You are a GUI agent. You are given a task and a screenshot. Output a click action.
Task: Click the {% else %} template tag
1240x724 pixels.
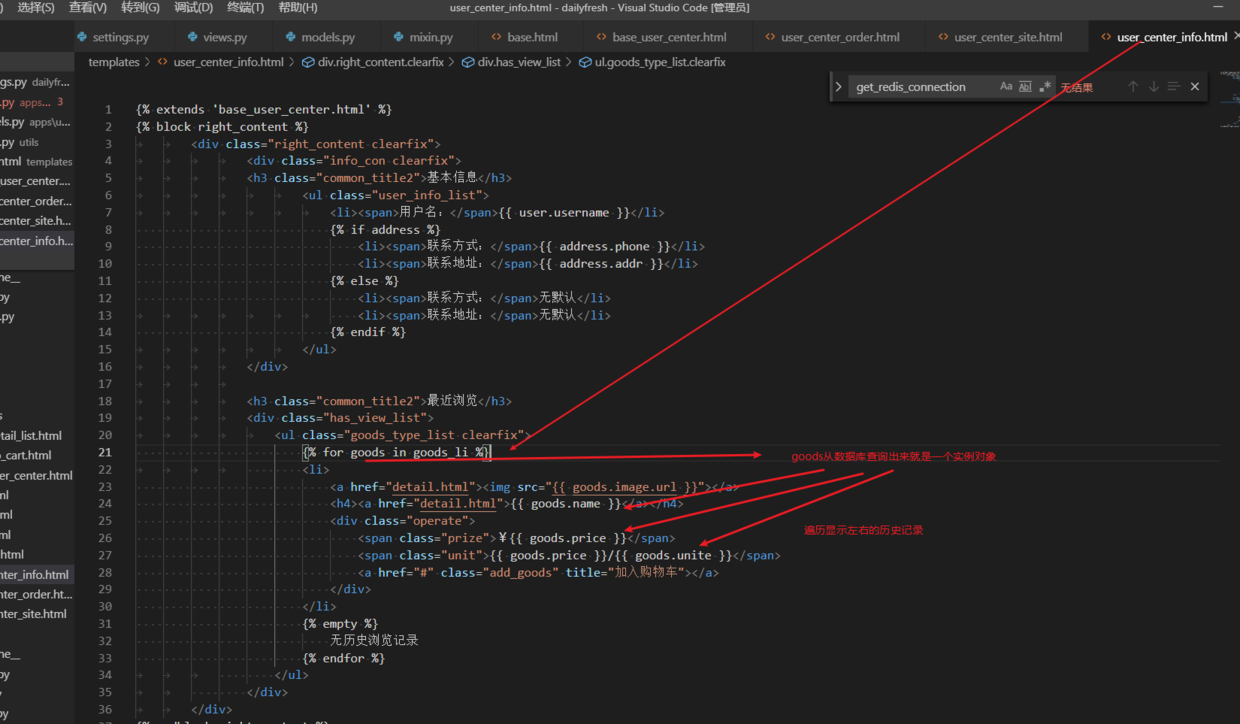coord(365,281)
